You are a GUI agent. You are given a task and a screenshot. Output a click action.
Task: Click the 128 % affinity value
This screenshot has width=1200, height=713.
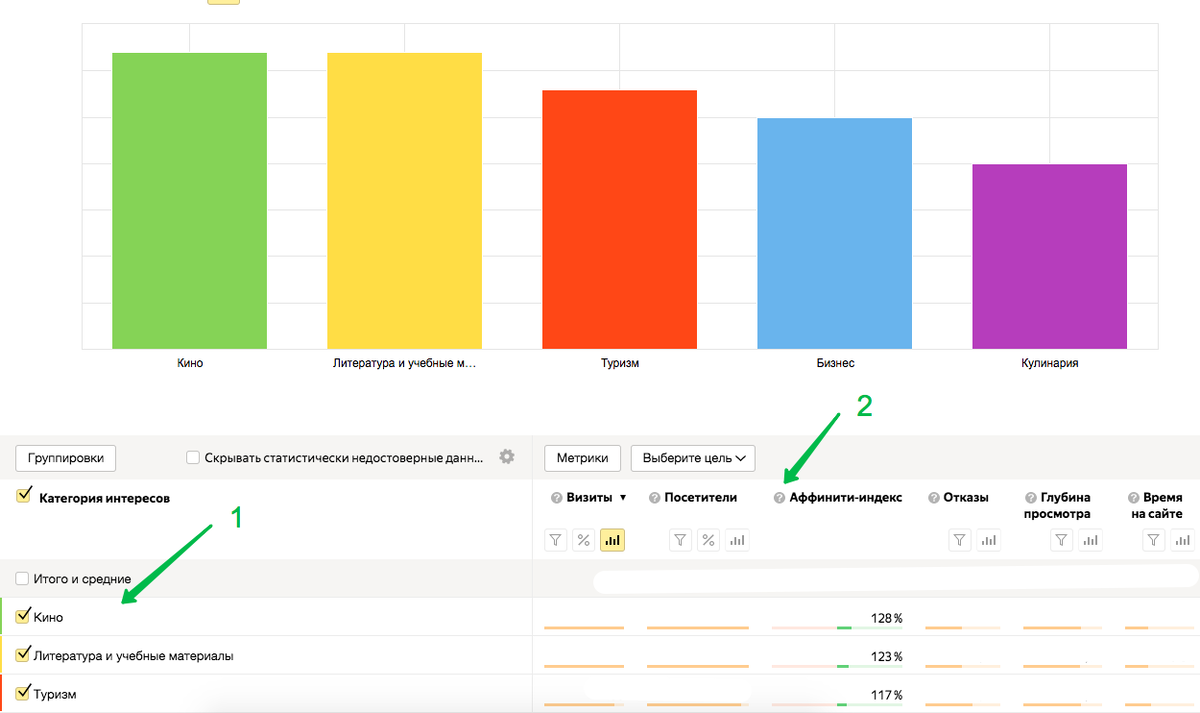(x=887, y=618)
